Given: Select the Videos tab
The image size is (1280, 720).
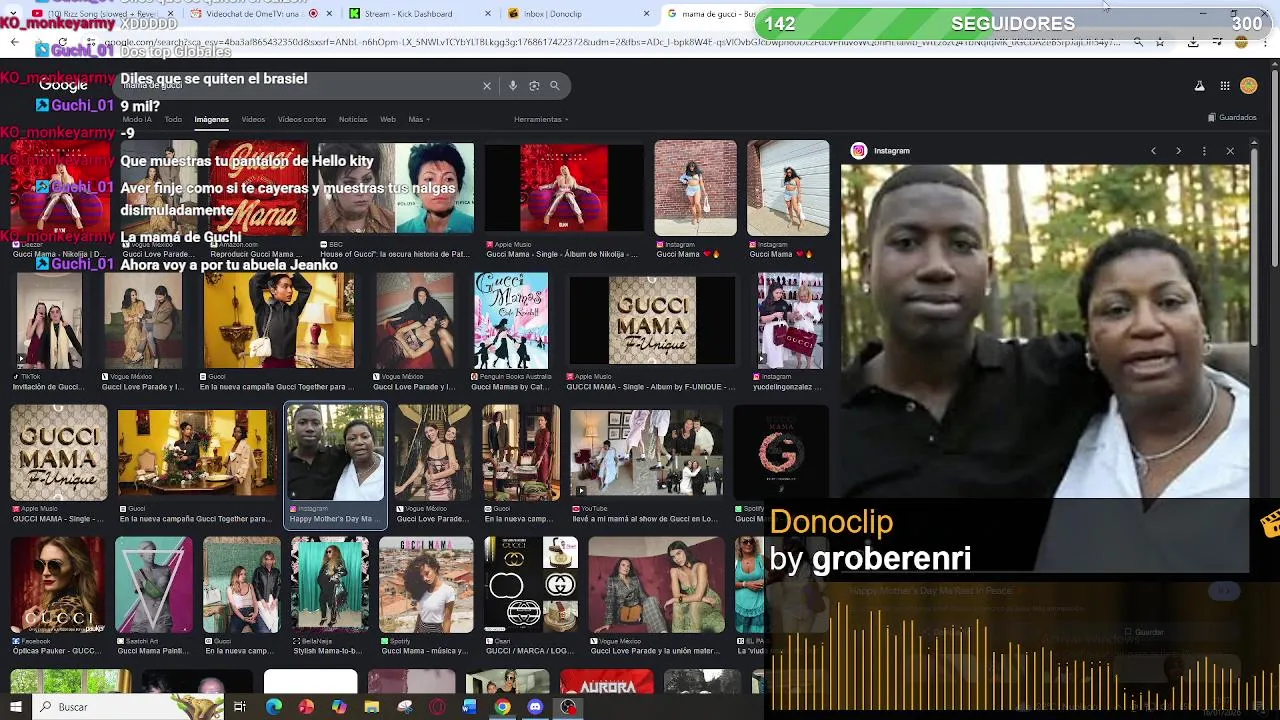Looking at the screenshot, I should pos(253,119).
